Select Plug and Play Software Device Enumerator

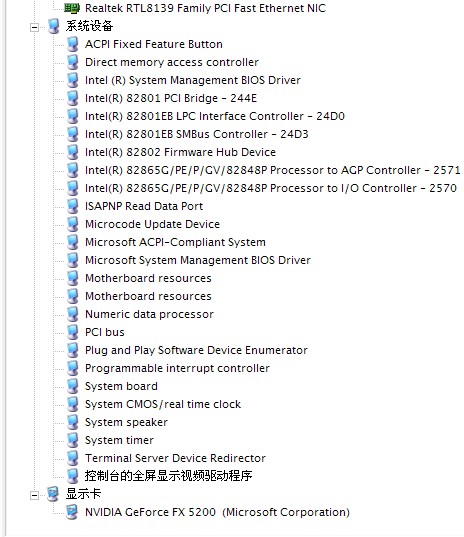pos(196,350)
